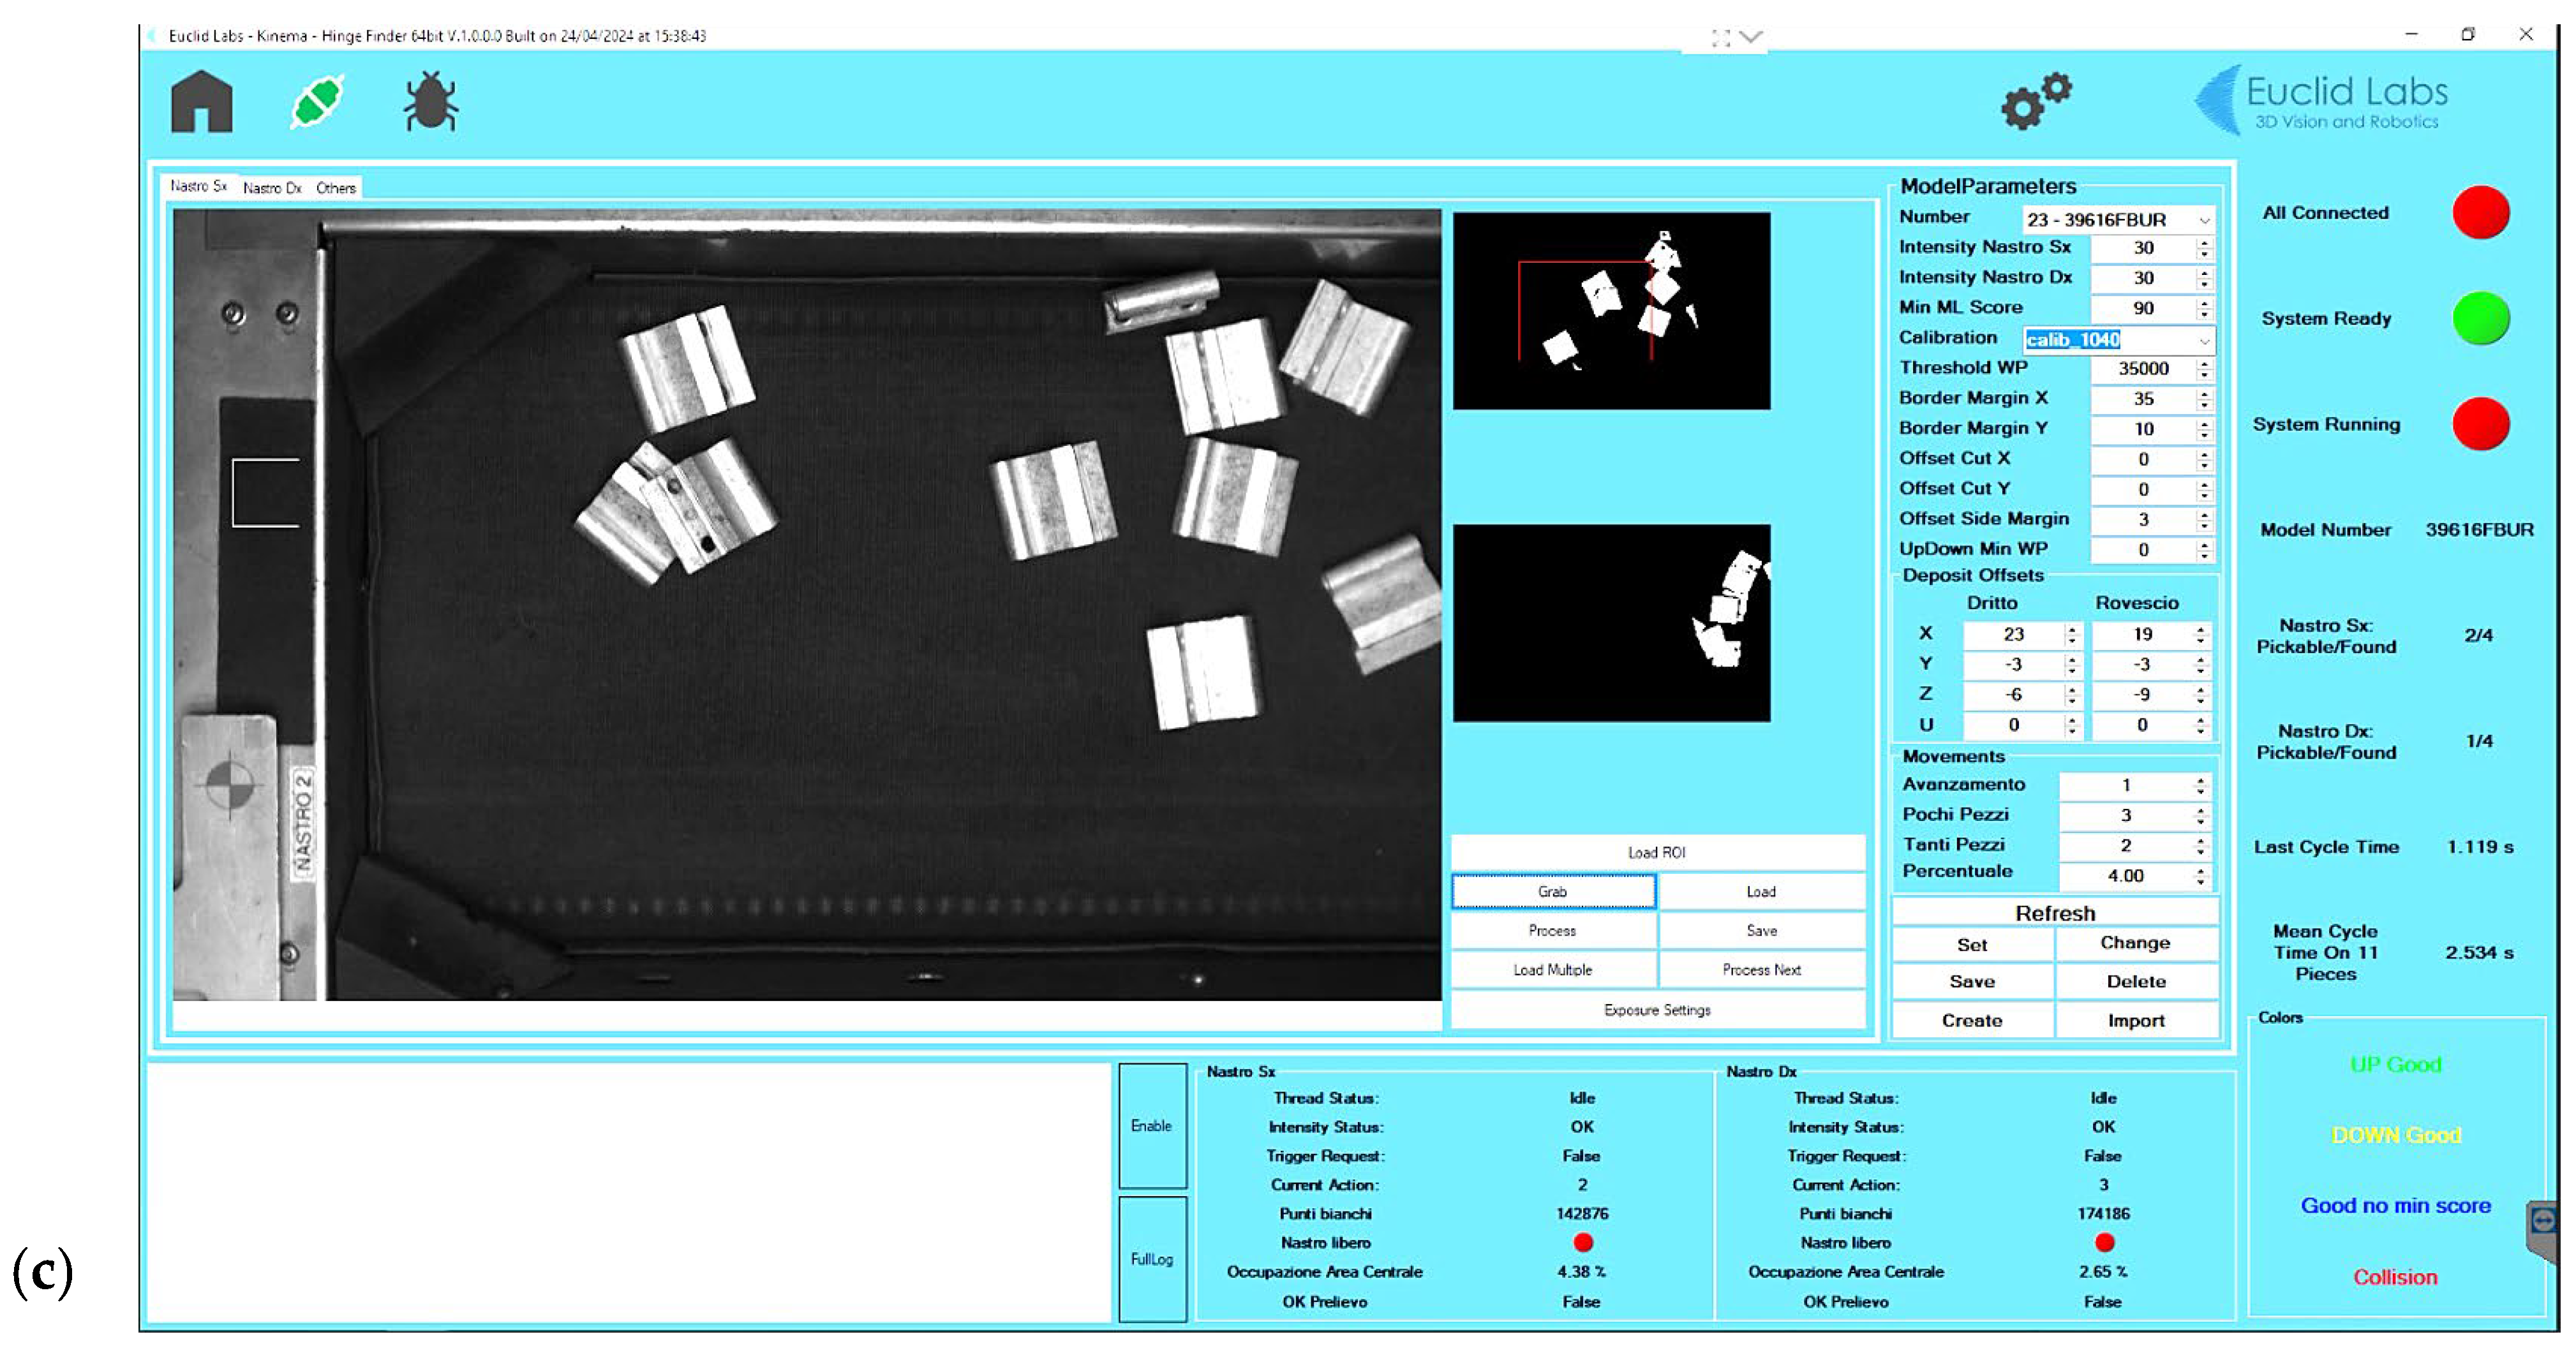Screen dimensions: 2576x1346
Task: Click the Process button
Action: [1553, 930]
